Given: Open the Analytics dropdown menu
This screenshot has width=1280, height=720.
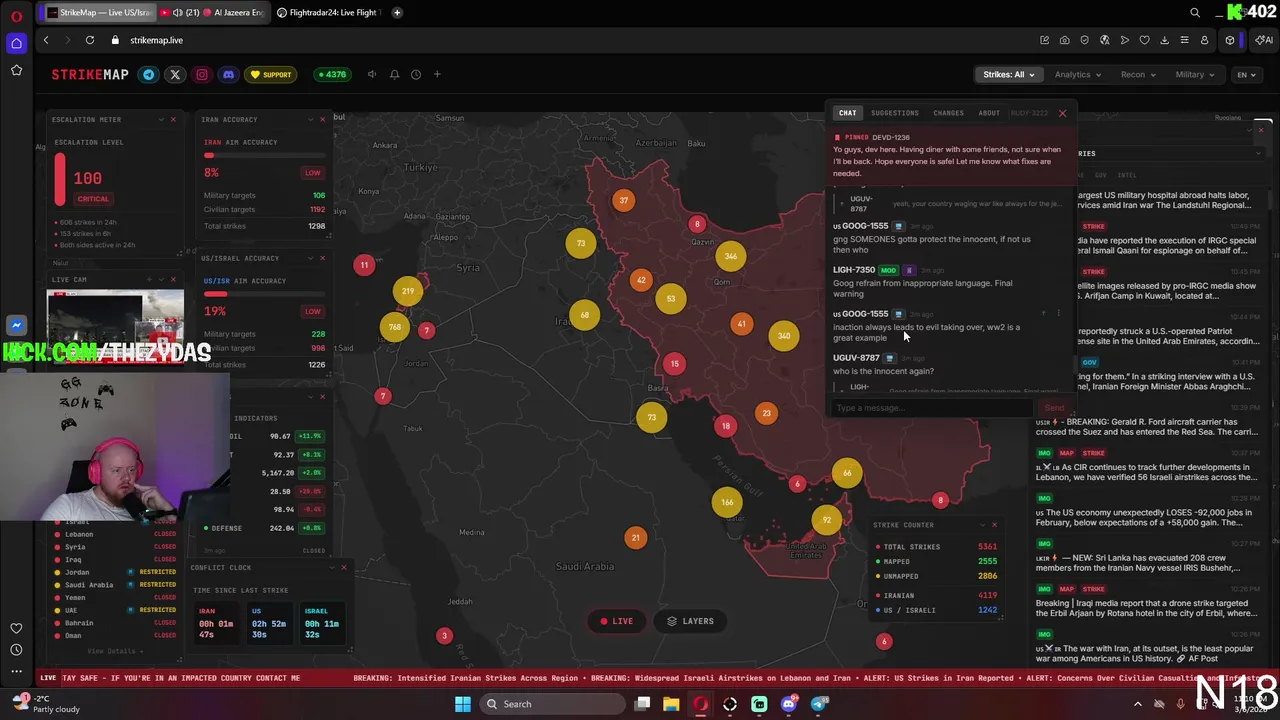Looking at the screenshot, I should tap(1077, 74).
